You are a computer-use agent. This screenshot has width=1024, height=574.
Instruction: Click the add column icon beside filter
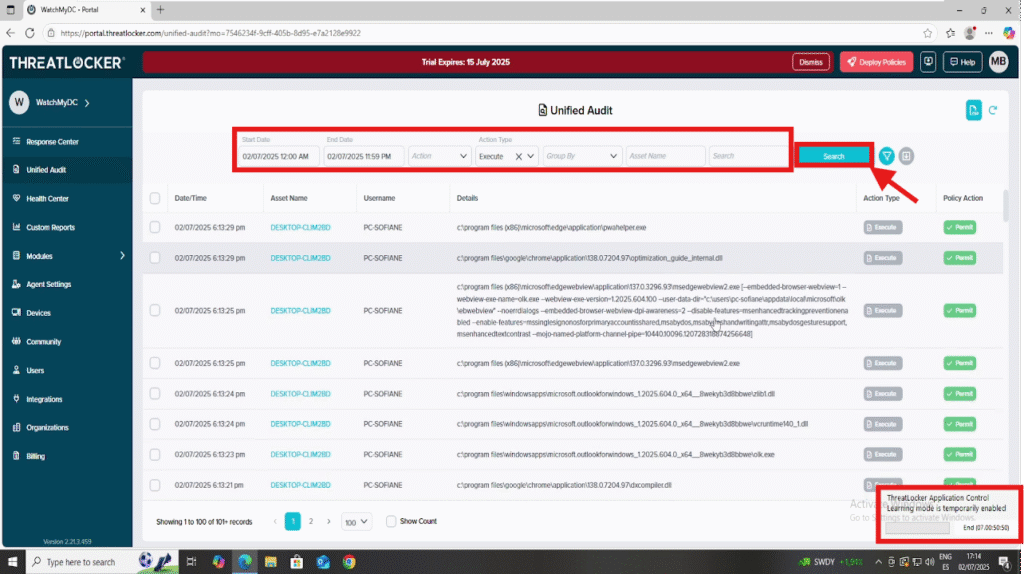[x=906, y=156]
